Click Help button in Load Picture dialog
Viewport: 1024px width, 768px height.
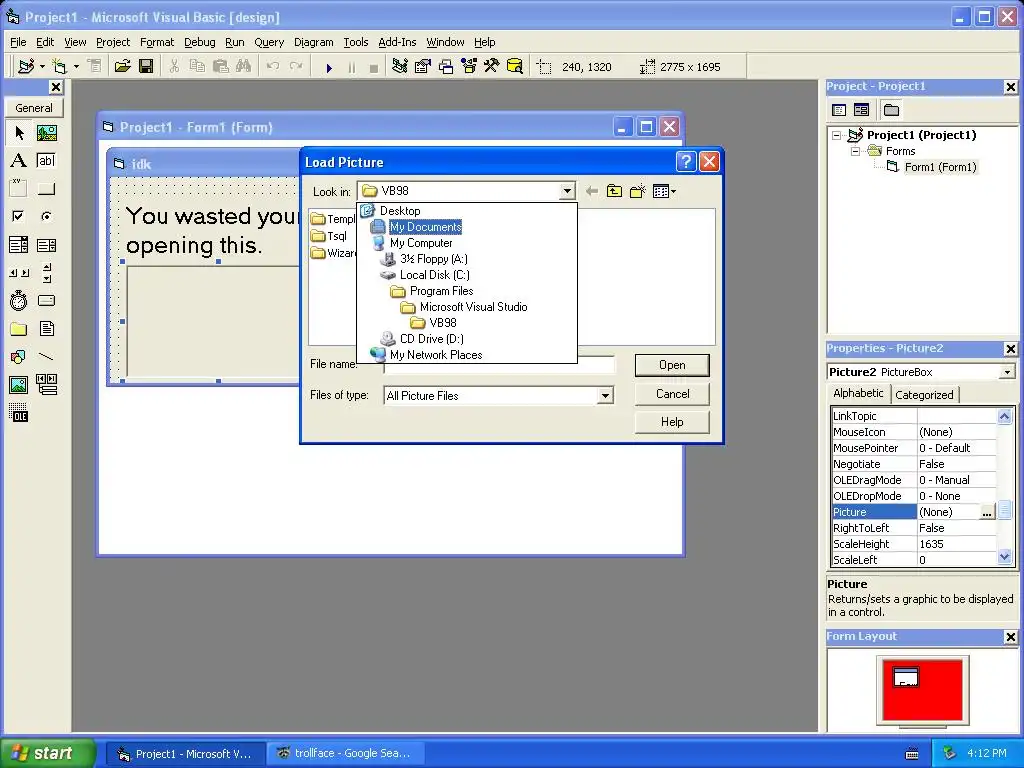(672, 423)
